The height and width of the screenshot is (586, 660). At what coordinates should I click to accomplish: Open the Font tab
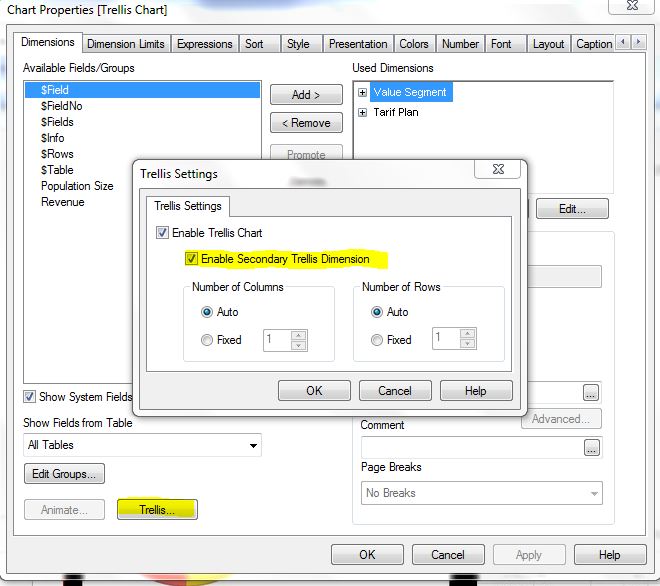tap(501, 44)
